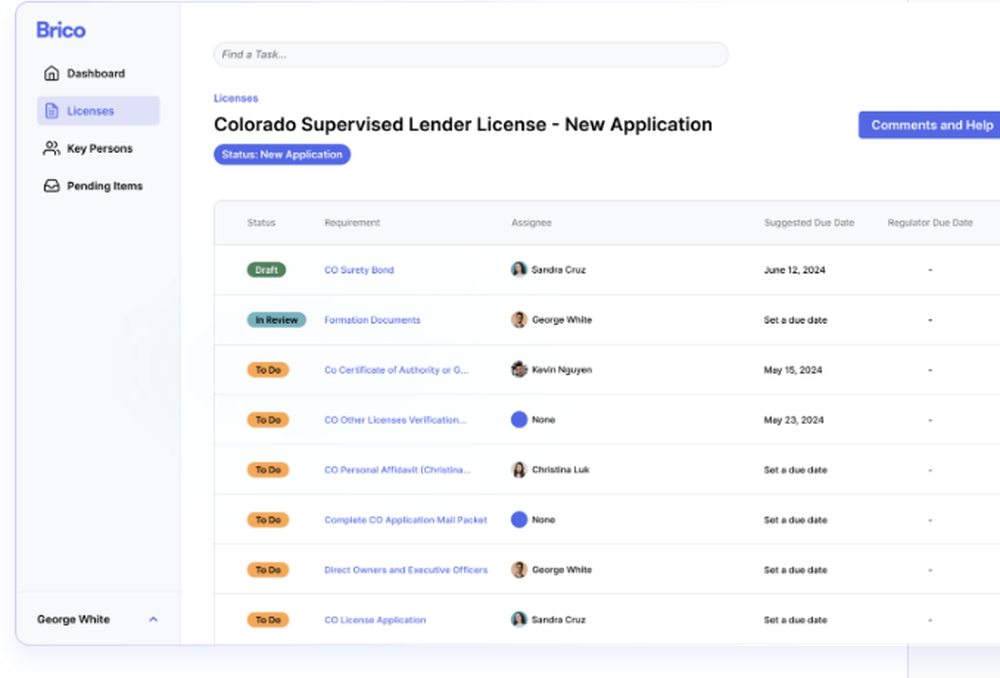Open the Status: New Application badge
This screenshot has height=678, width=1000.
[x=282, y=155]
